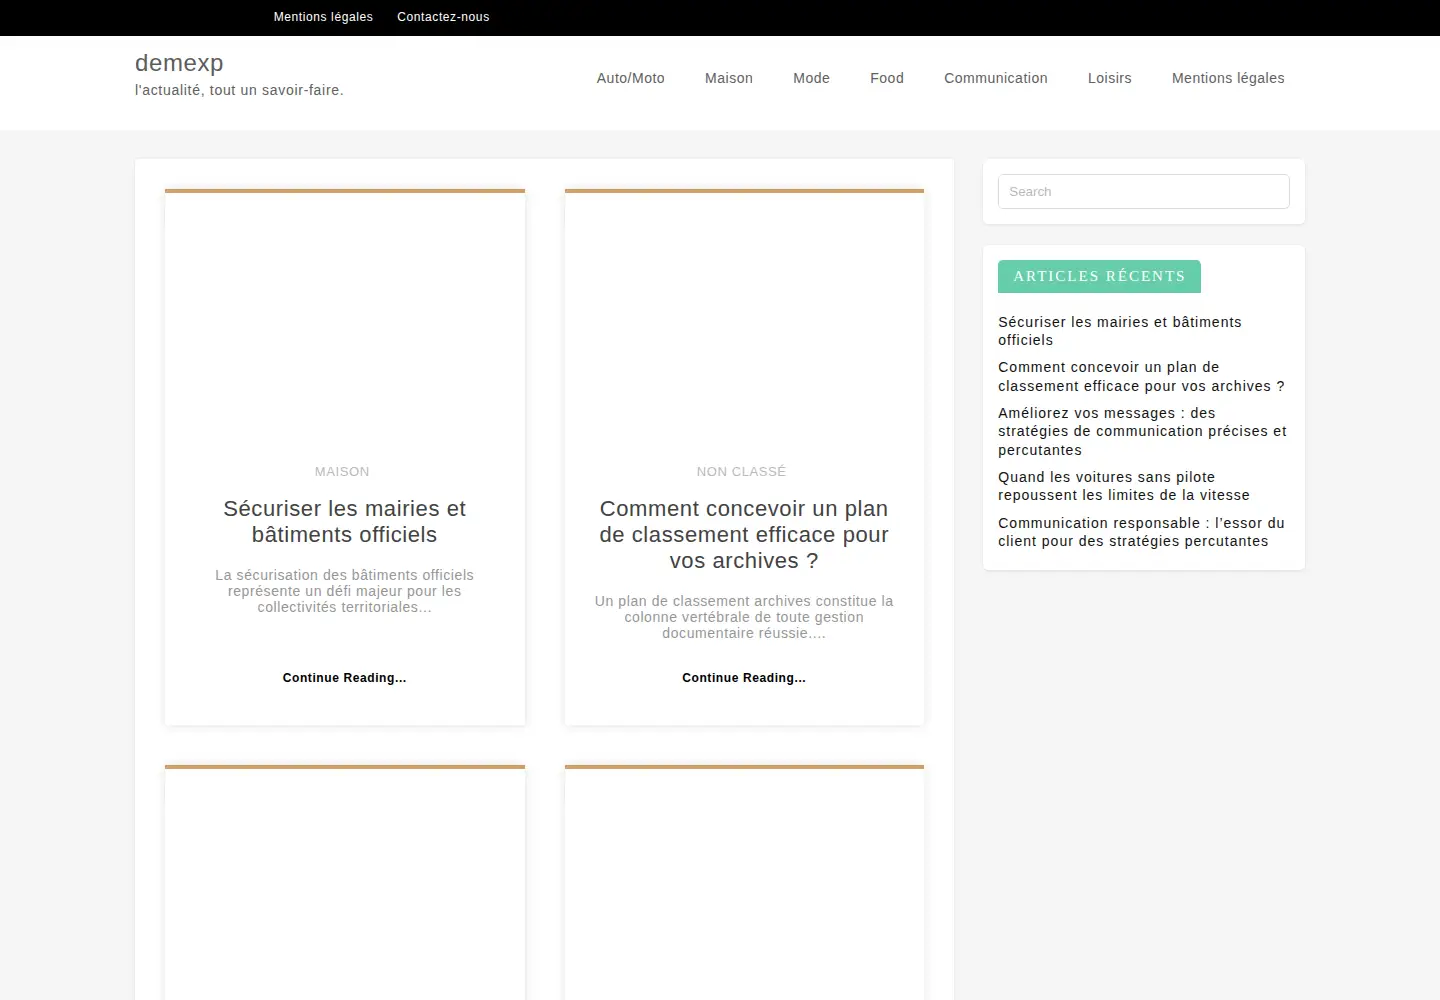Open recent article "Communication responsable"
1440x1000 pixels.
coord(1141,532)
